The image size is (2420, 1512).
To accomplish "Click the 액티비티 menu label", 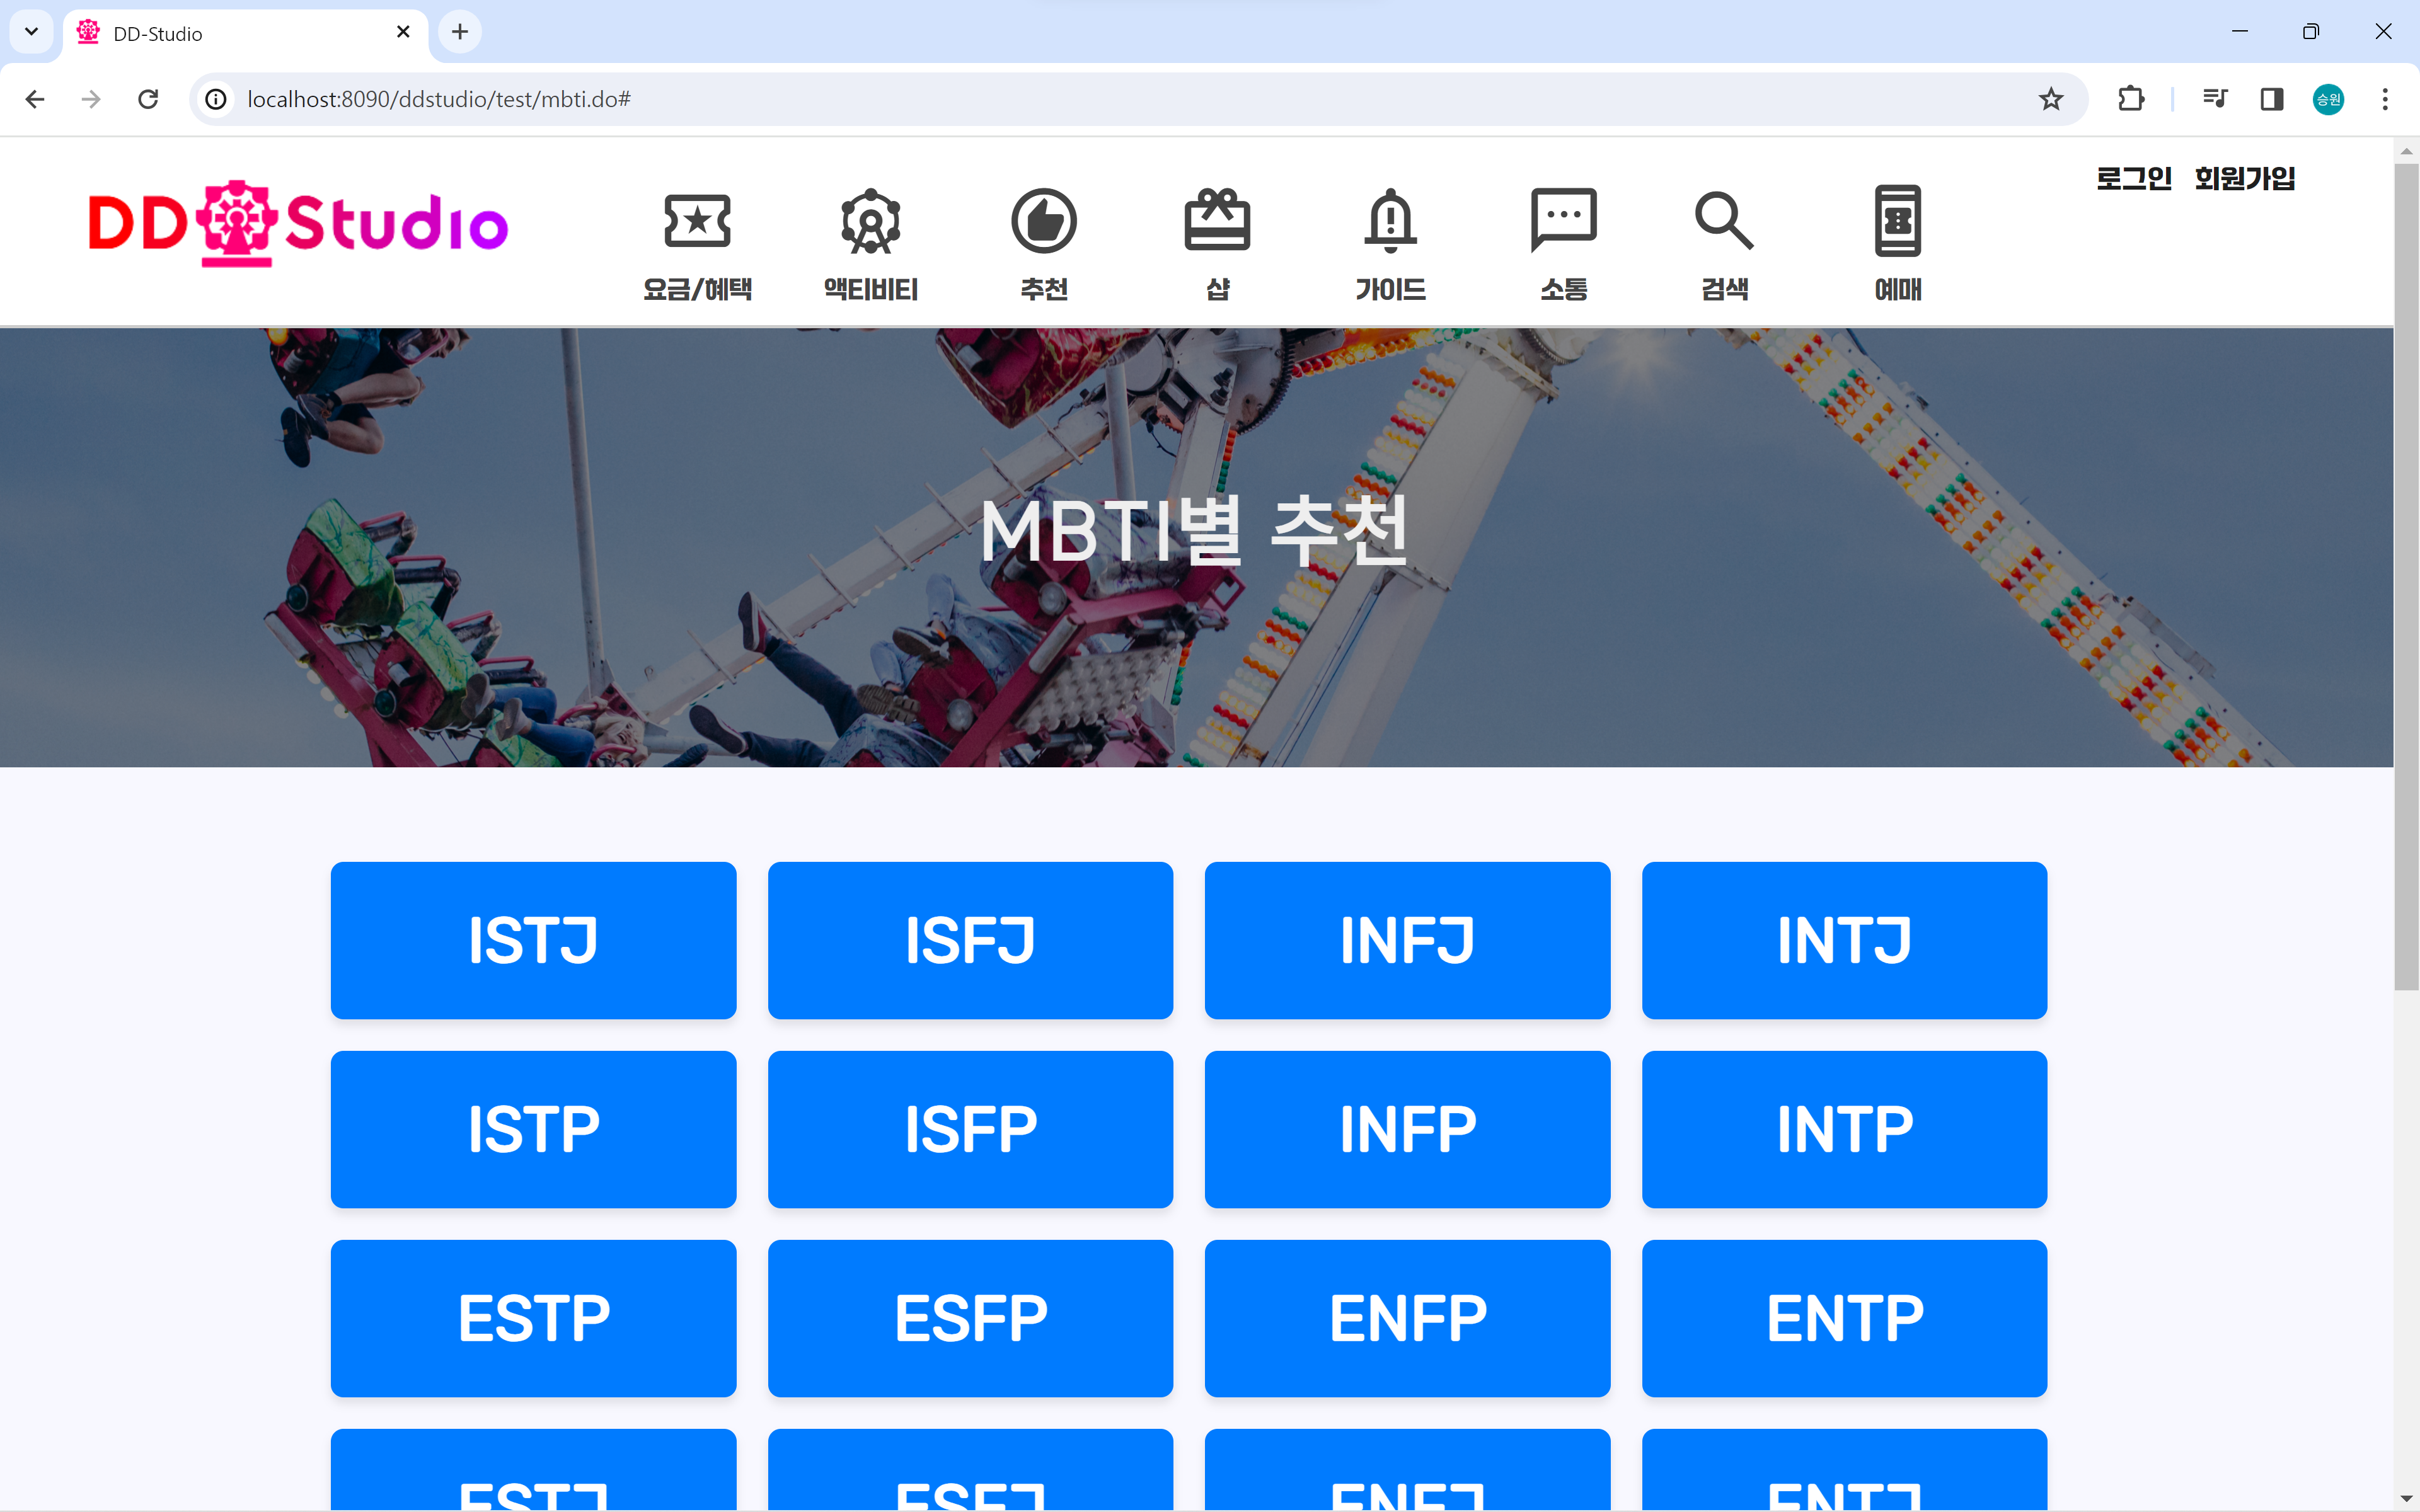I will click(x=870, y=289).
